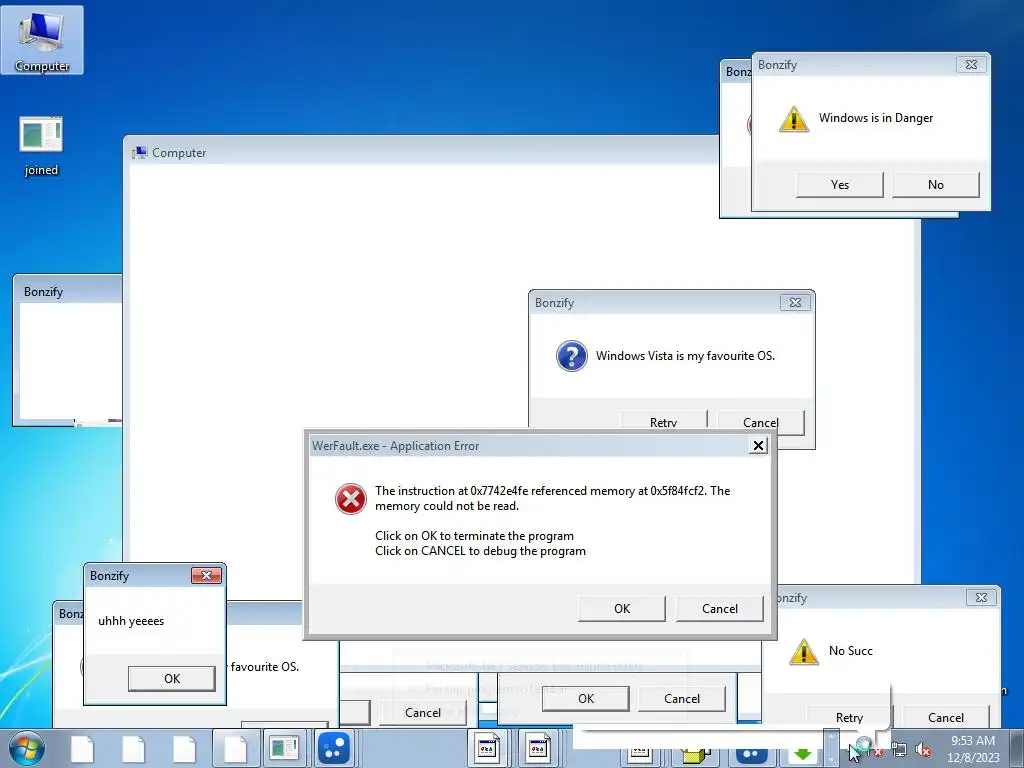
Task: Click Cancel in the No Succ dialog
Action: [946, 717]
